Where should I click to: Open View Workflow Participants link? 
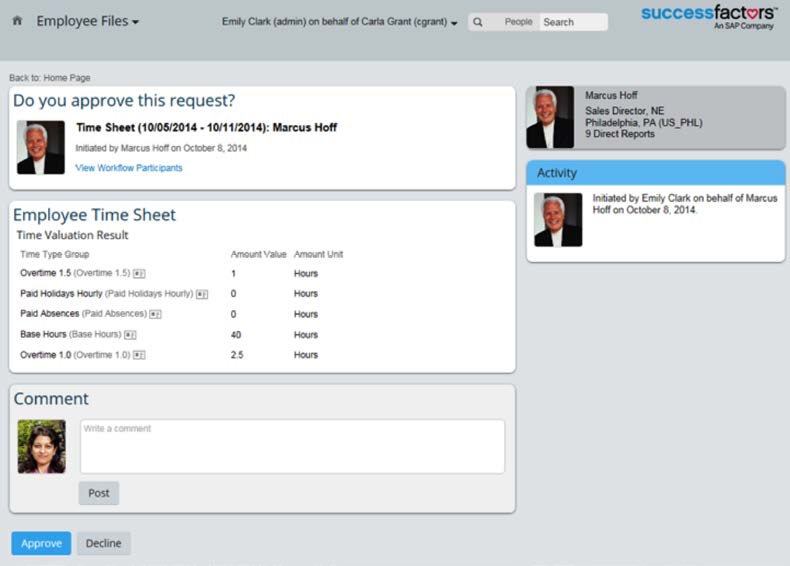[x=129, y=168]
